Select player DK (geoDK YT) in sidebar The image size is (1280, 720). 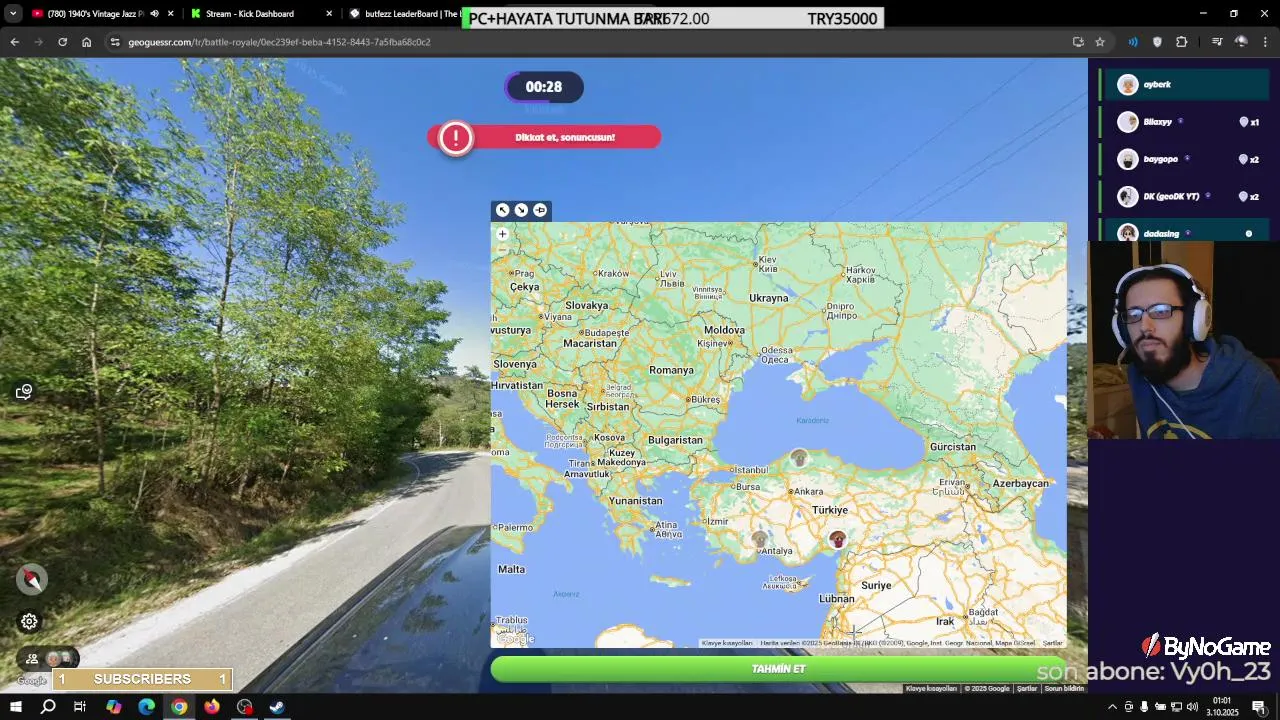[x=1184, y=196]
